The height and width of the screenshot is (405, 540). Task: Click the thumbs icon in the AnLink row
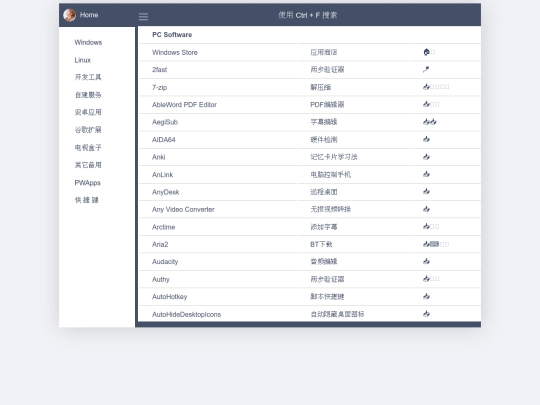(x=426, y=174)
